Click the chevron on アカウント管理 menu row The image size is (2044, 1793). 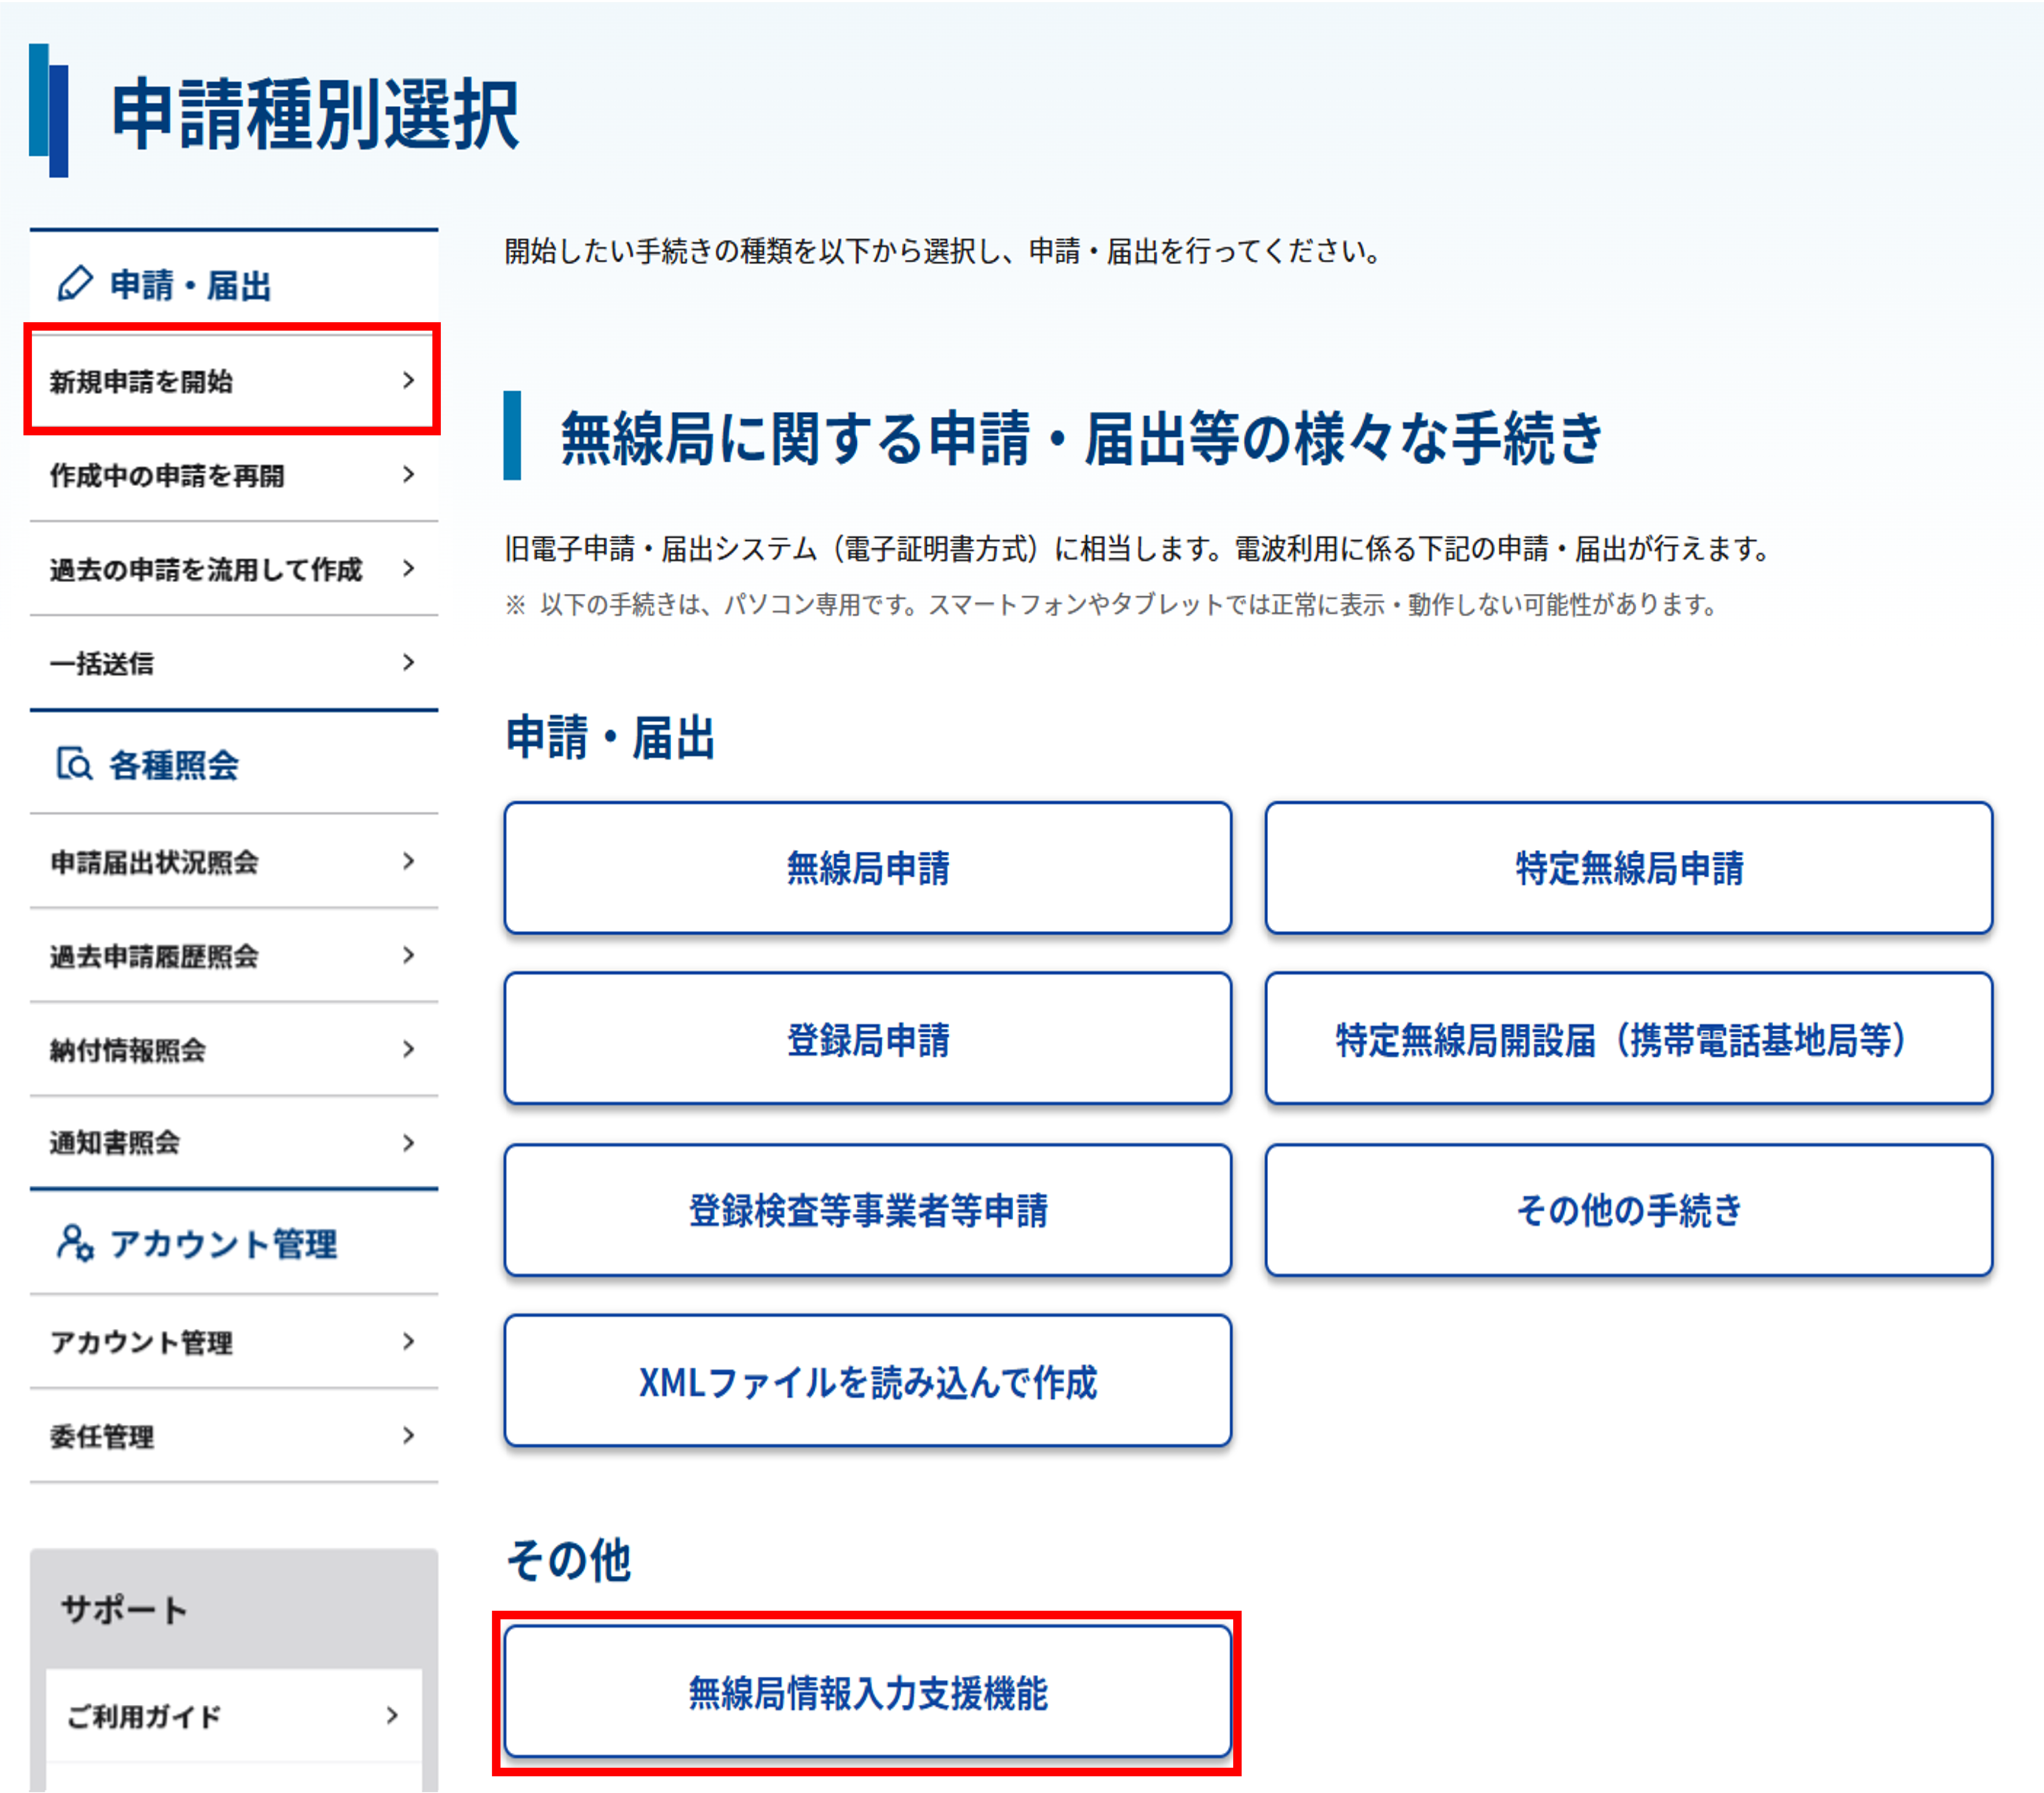408,1342
